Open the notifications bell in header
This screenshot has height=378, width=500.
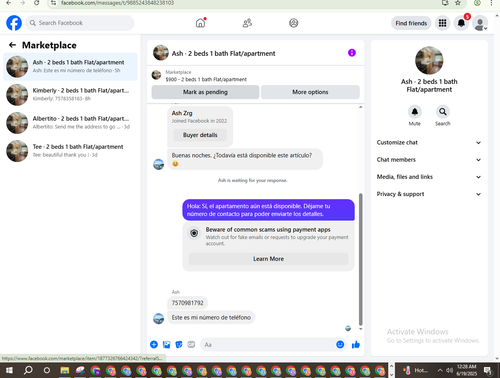(x=461, y=23)
